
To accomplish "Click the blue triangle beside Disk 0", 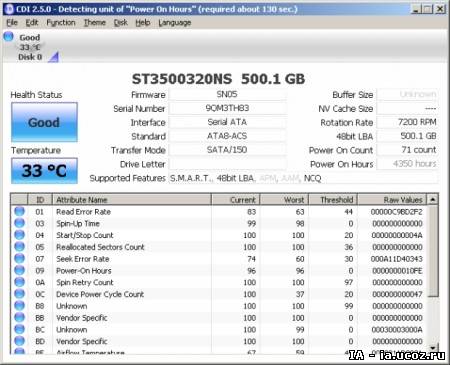I will pos(53,57).
